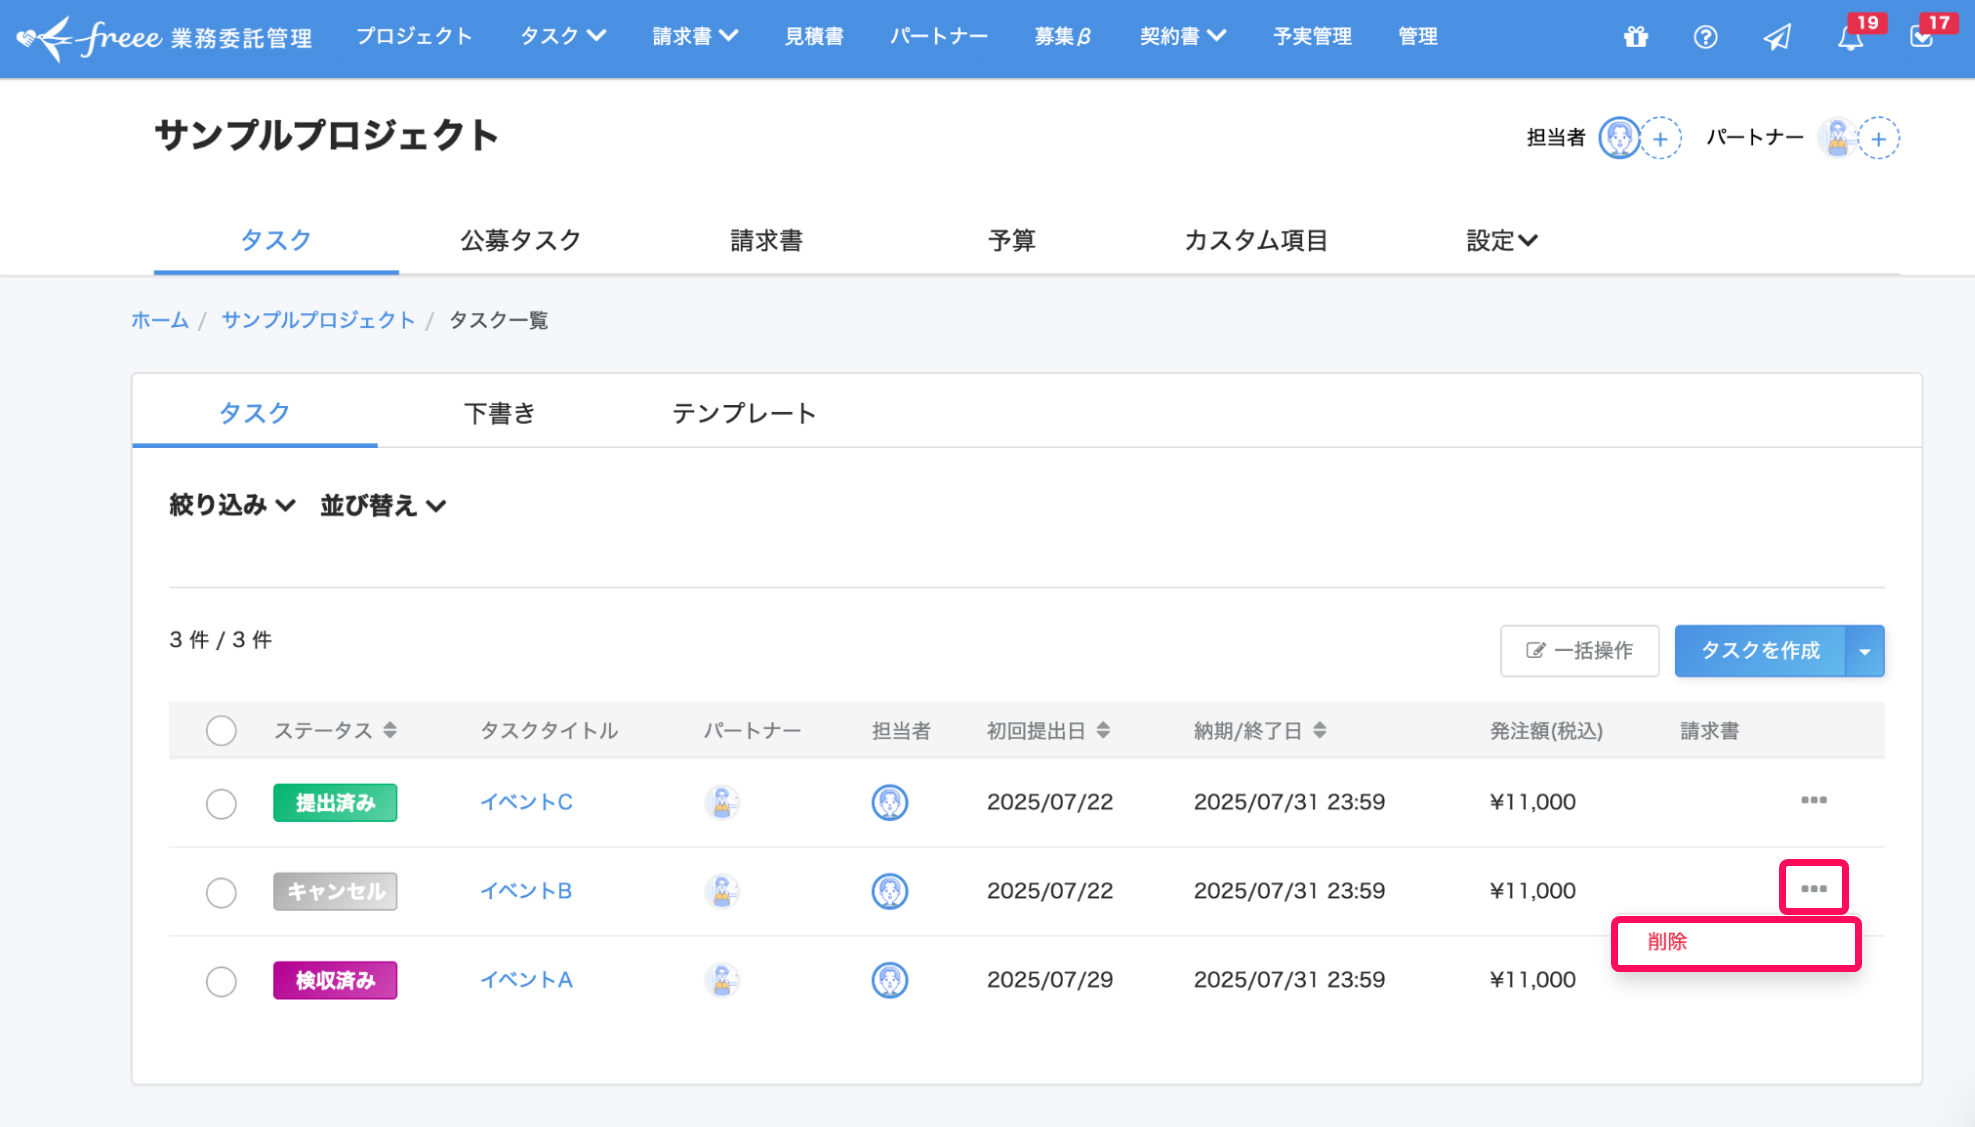Switch to the 下書き sub-tab

(500, 413)
